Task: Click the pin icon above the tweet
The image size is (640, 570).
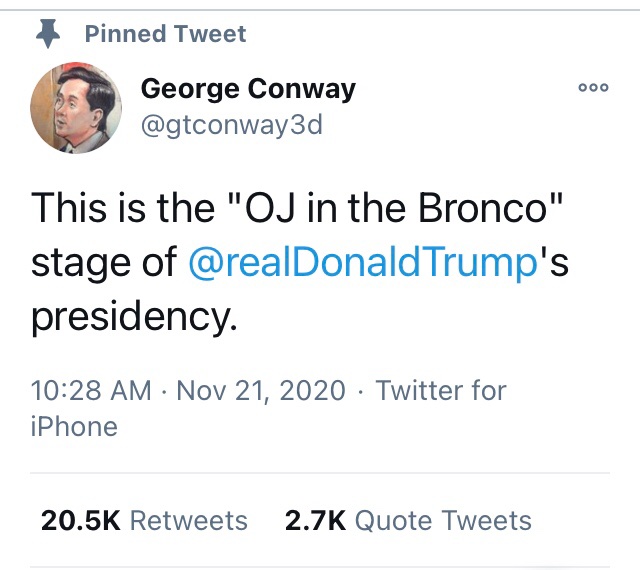Action: pyautogui.click(x=47, y=34)
